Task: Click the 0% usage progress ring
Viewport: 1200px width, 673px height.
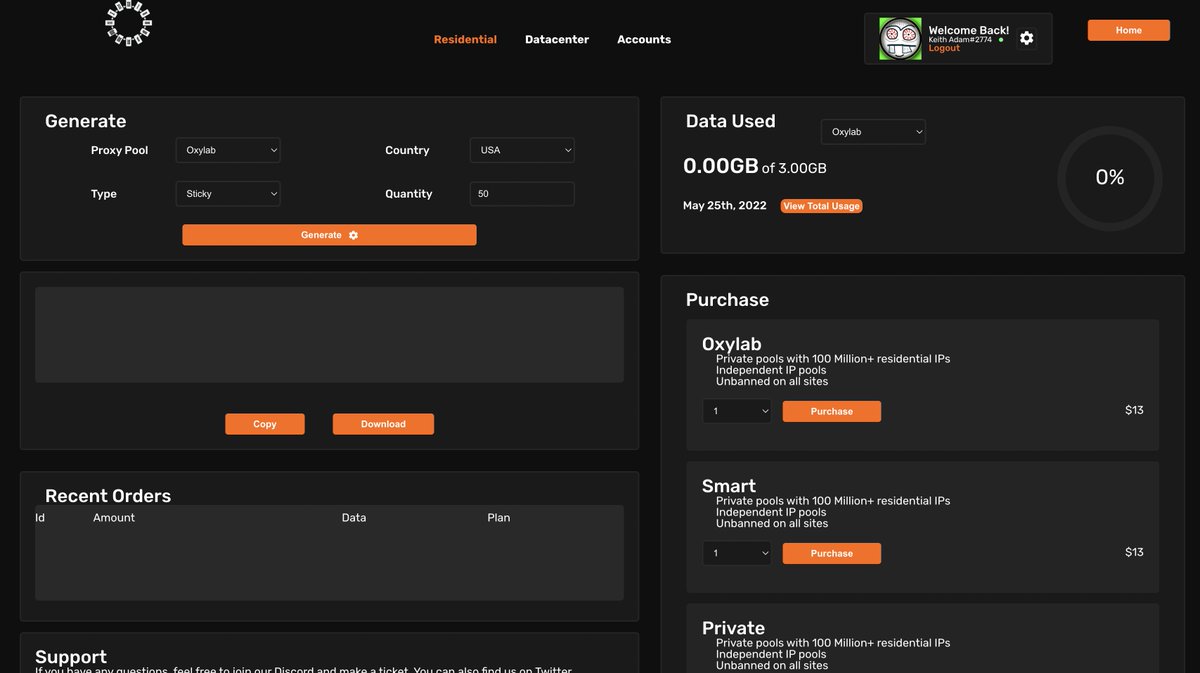Action: tap(1109, 178)
